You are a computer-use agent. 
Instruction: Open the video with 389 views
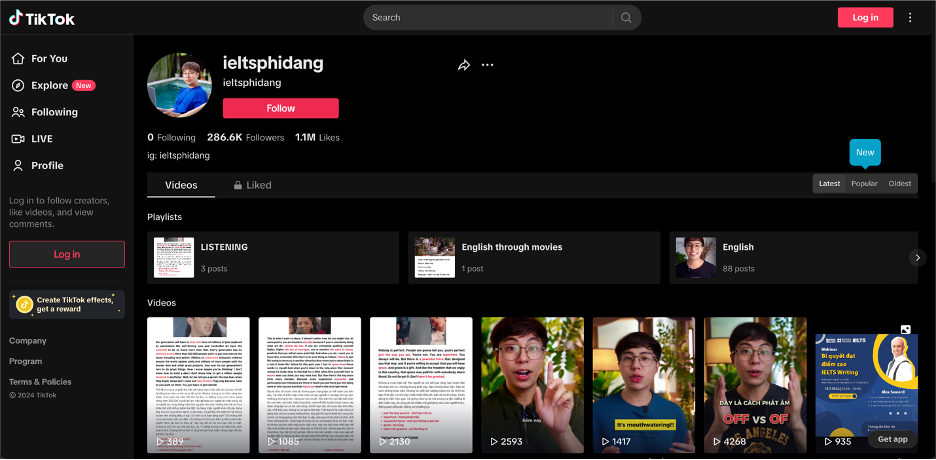coord(198,385)
